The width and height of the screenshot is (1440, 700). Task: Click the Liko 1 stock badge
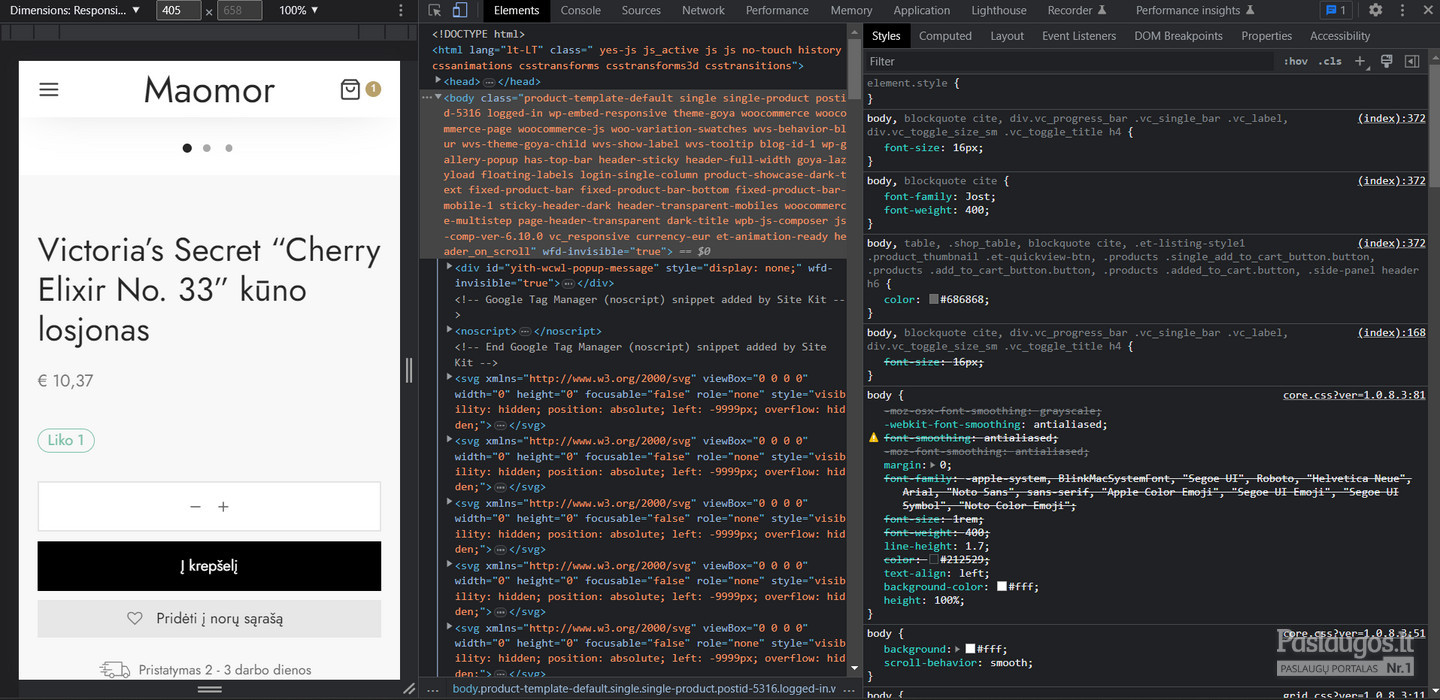pos(66,440)
